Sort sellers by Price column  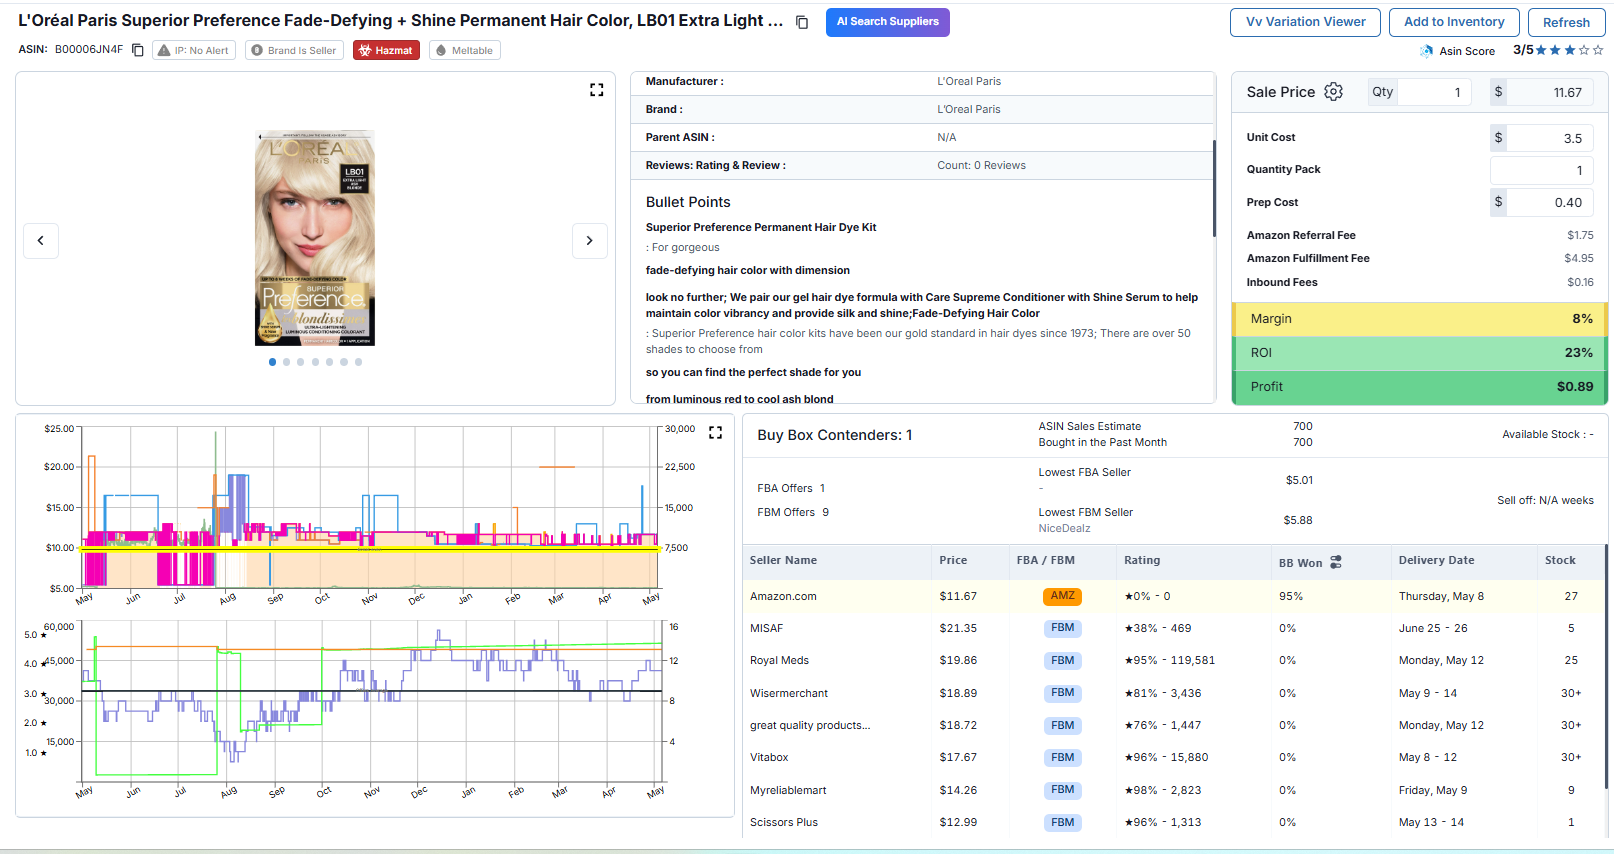(953, 561)
